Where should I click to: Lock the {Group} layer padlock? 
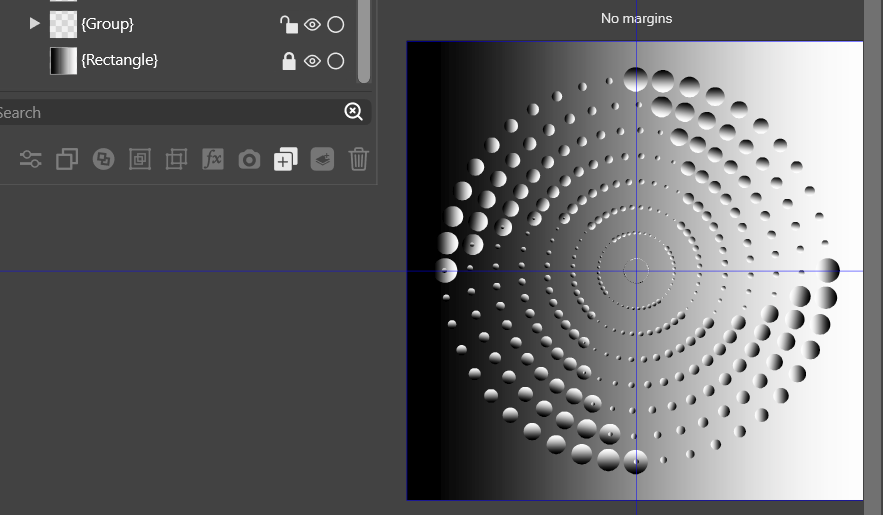tap(288, 24)
